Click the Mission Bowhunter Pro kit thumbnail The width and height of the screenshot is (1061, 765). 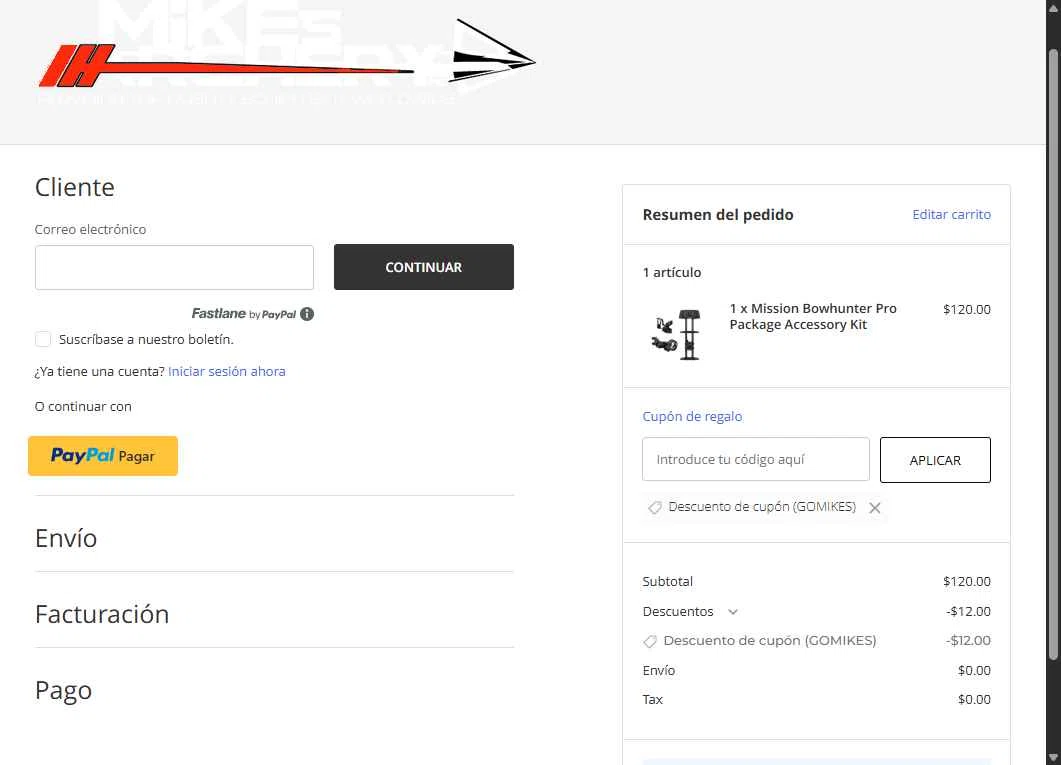coord(675,335)
